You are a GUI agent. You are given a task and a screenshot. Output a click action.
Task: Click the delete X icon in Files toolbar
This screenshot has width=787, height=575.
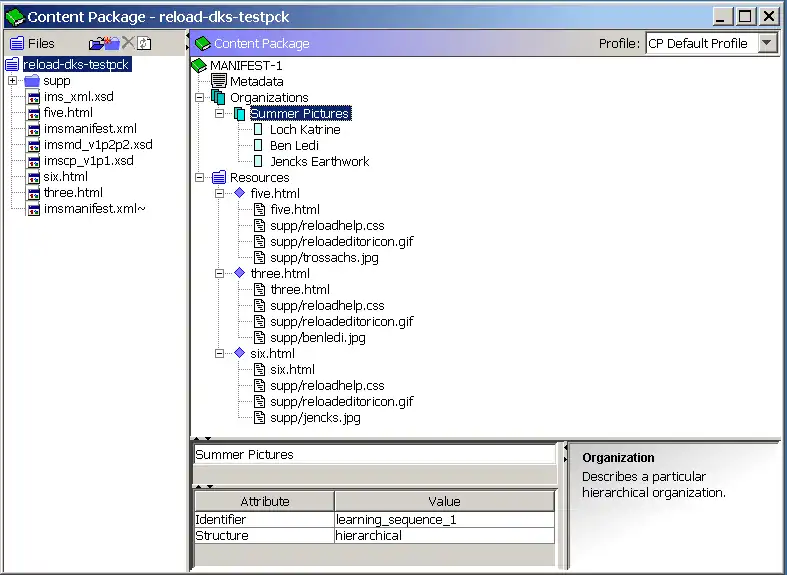[128, 43]
